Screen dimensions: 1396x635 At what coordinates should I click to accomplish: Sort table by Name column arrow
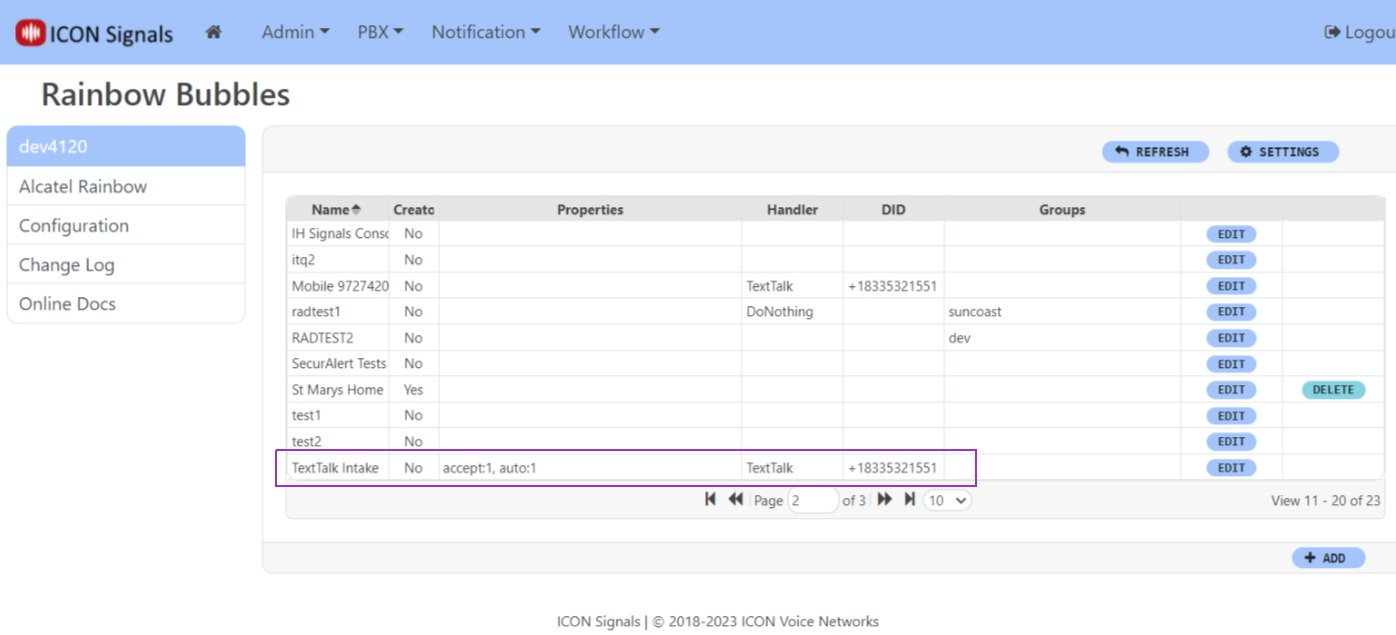(356, 210)
